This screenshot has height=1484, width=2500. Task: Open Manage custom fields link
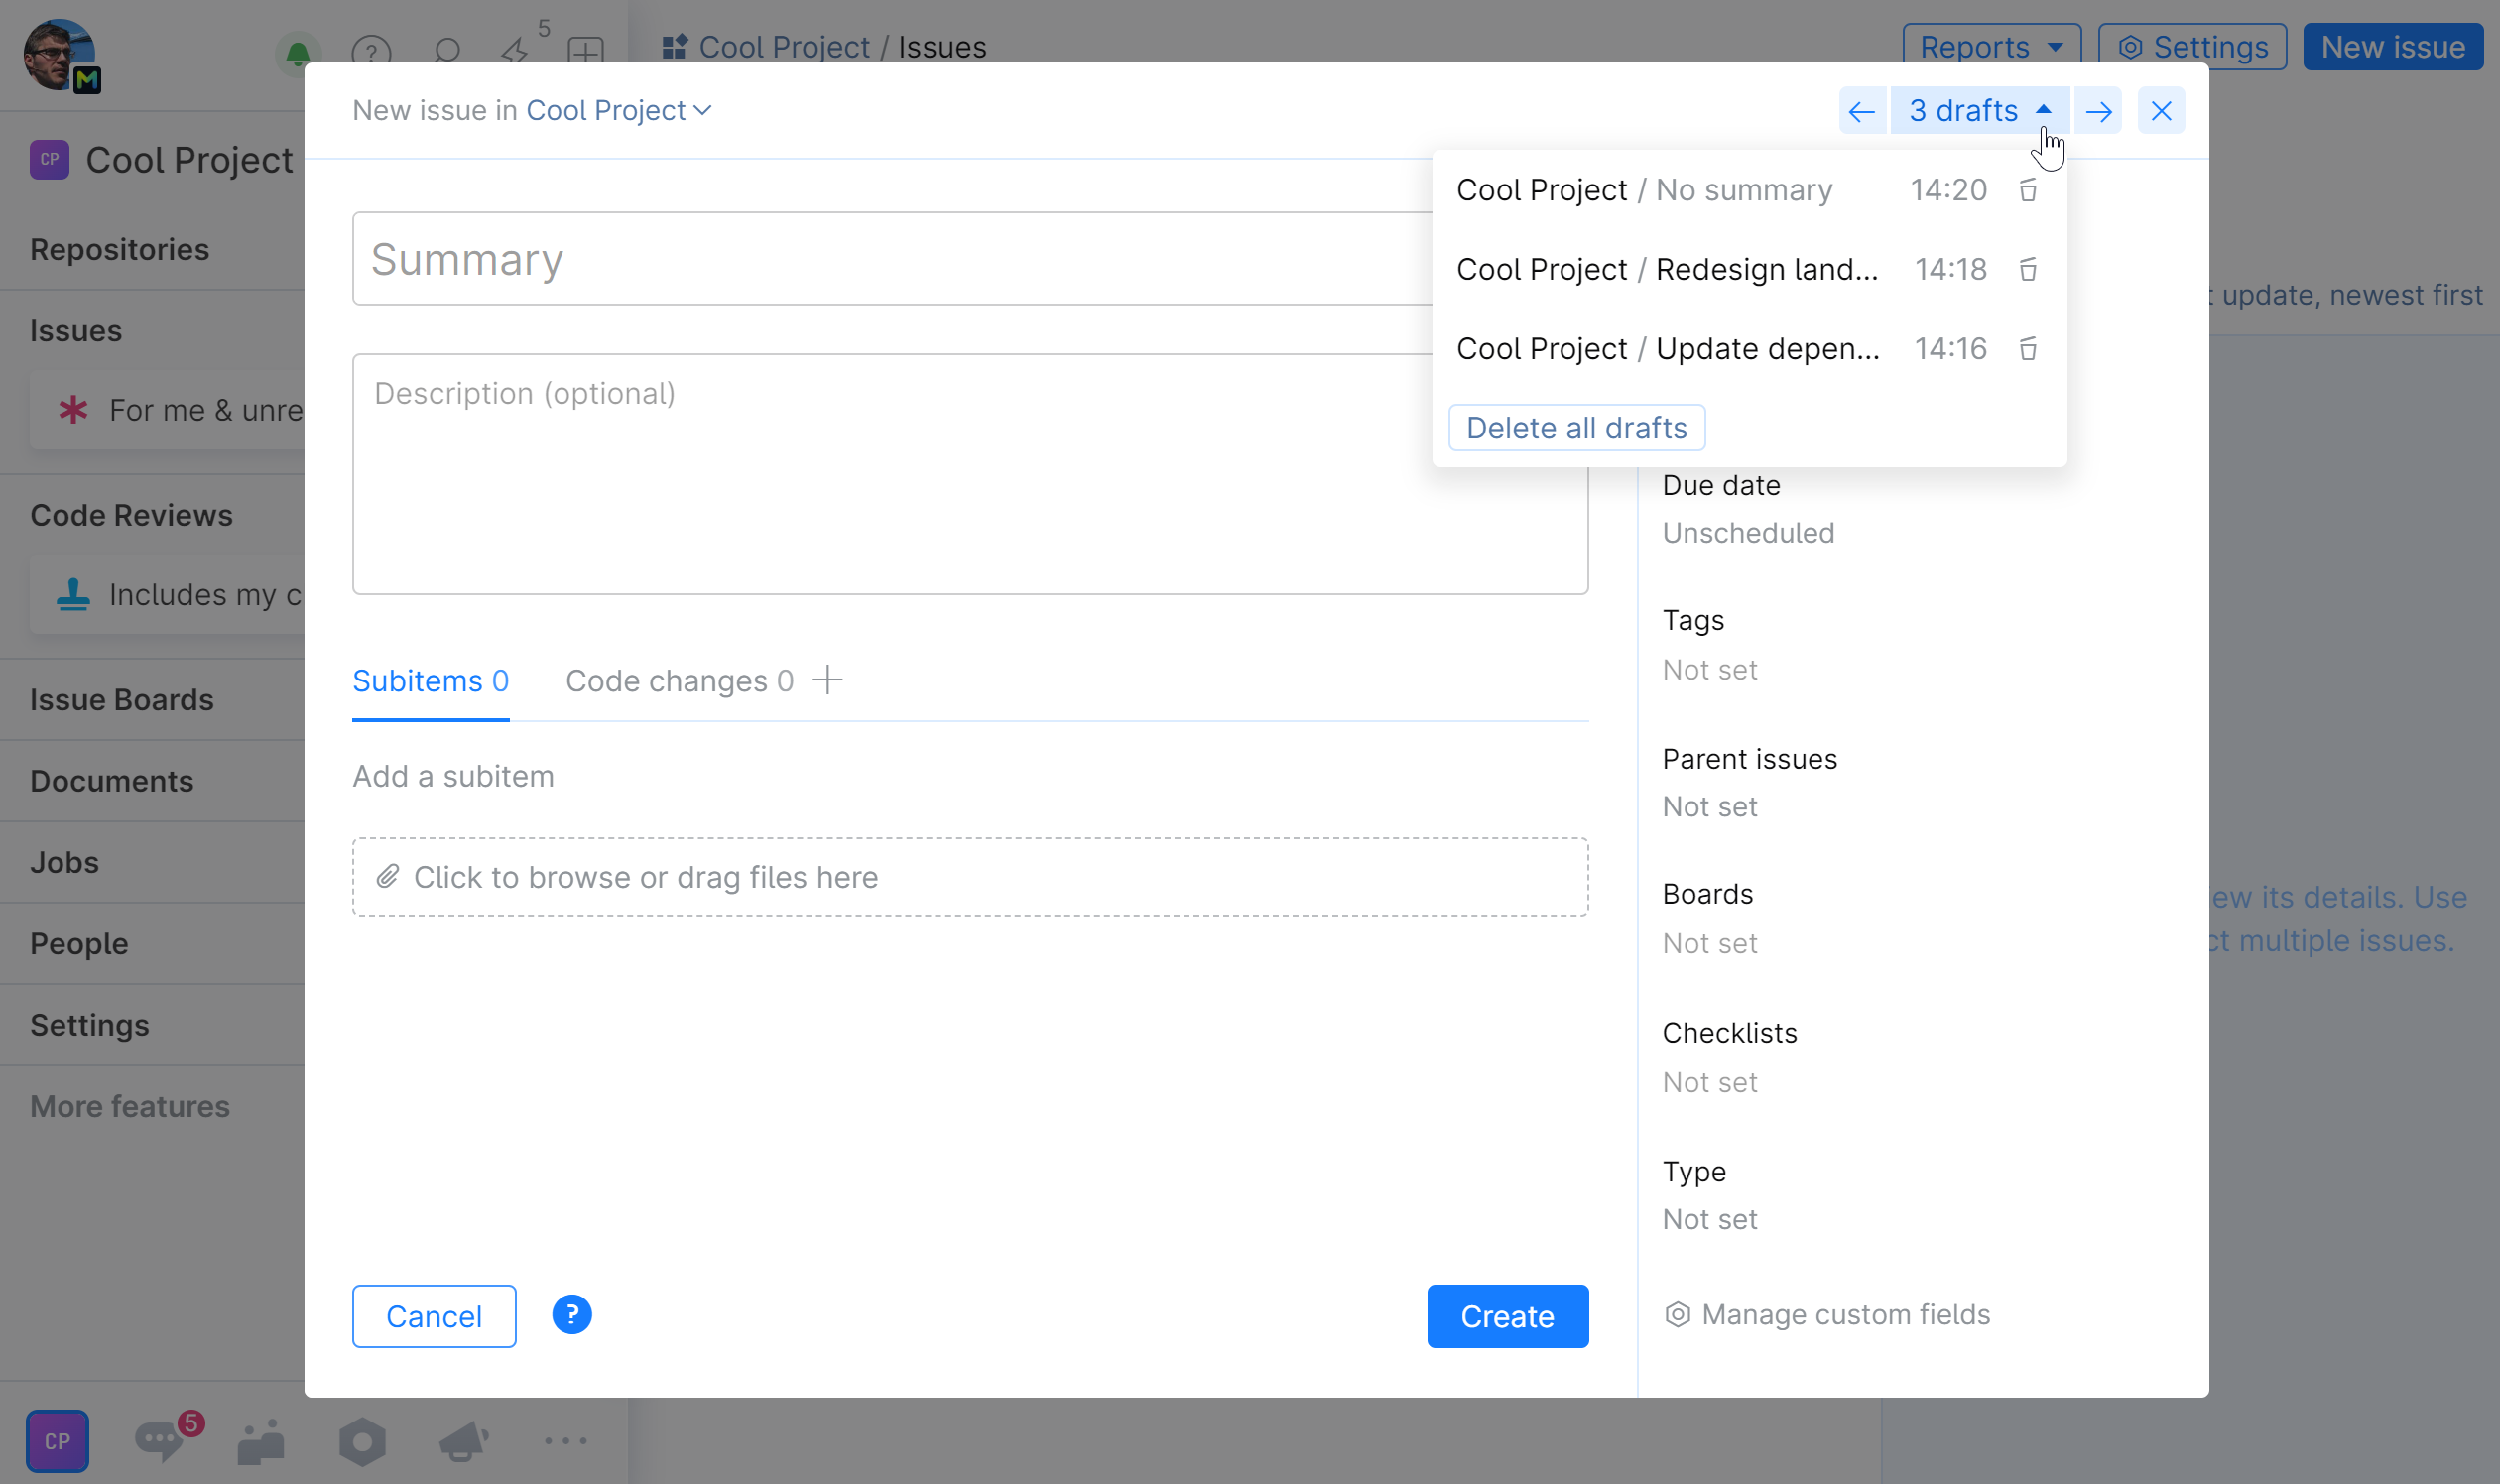[1845, 1314]
